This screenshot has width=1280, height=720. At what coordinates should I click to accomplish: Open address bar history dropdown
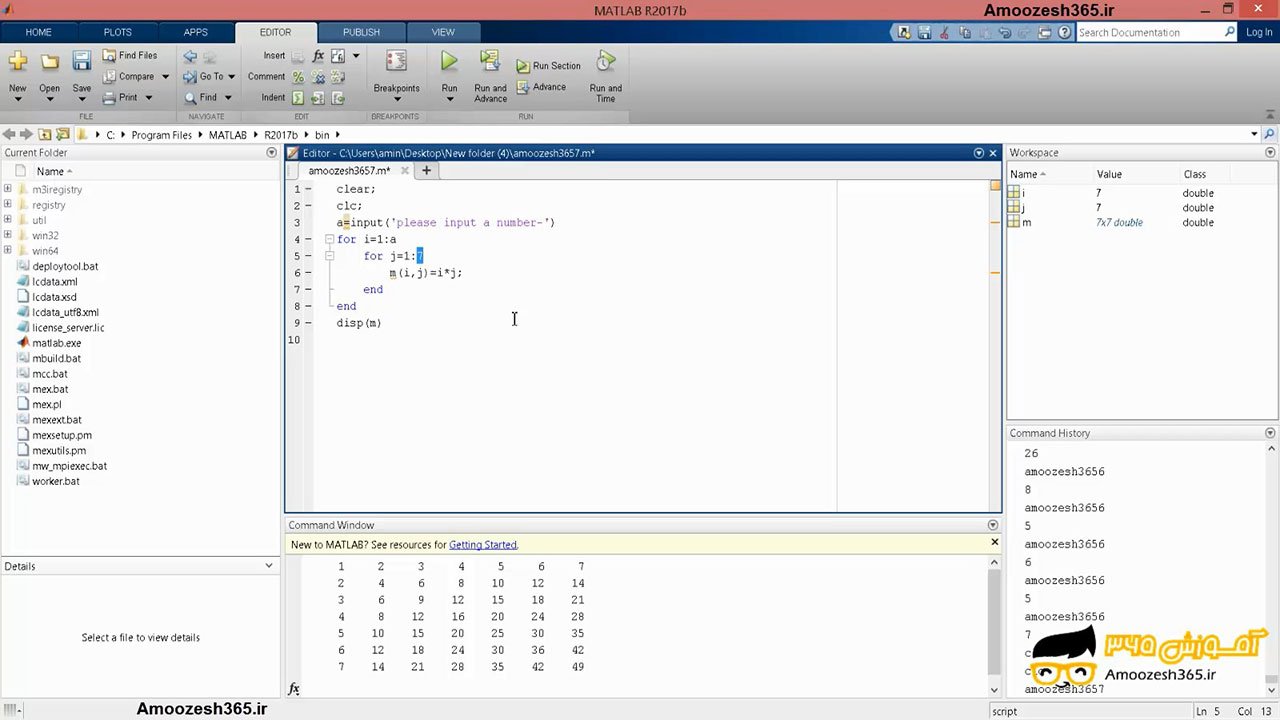coord(1254,134)
